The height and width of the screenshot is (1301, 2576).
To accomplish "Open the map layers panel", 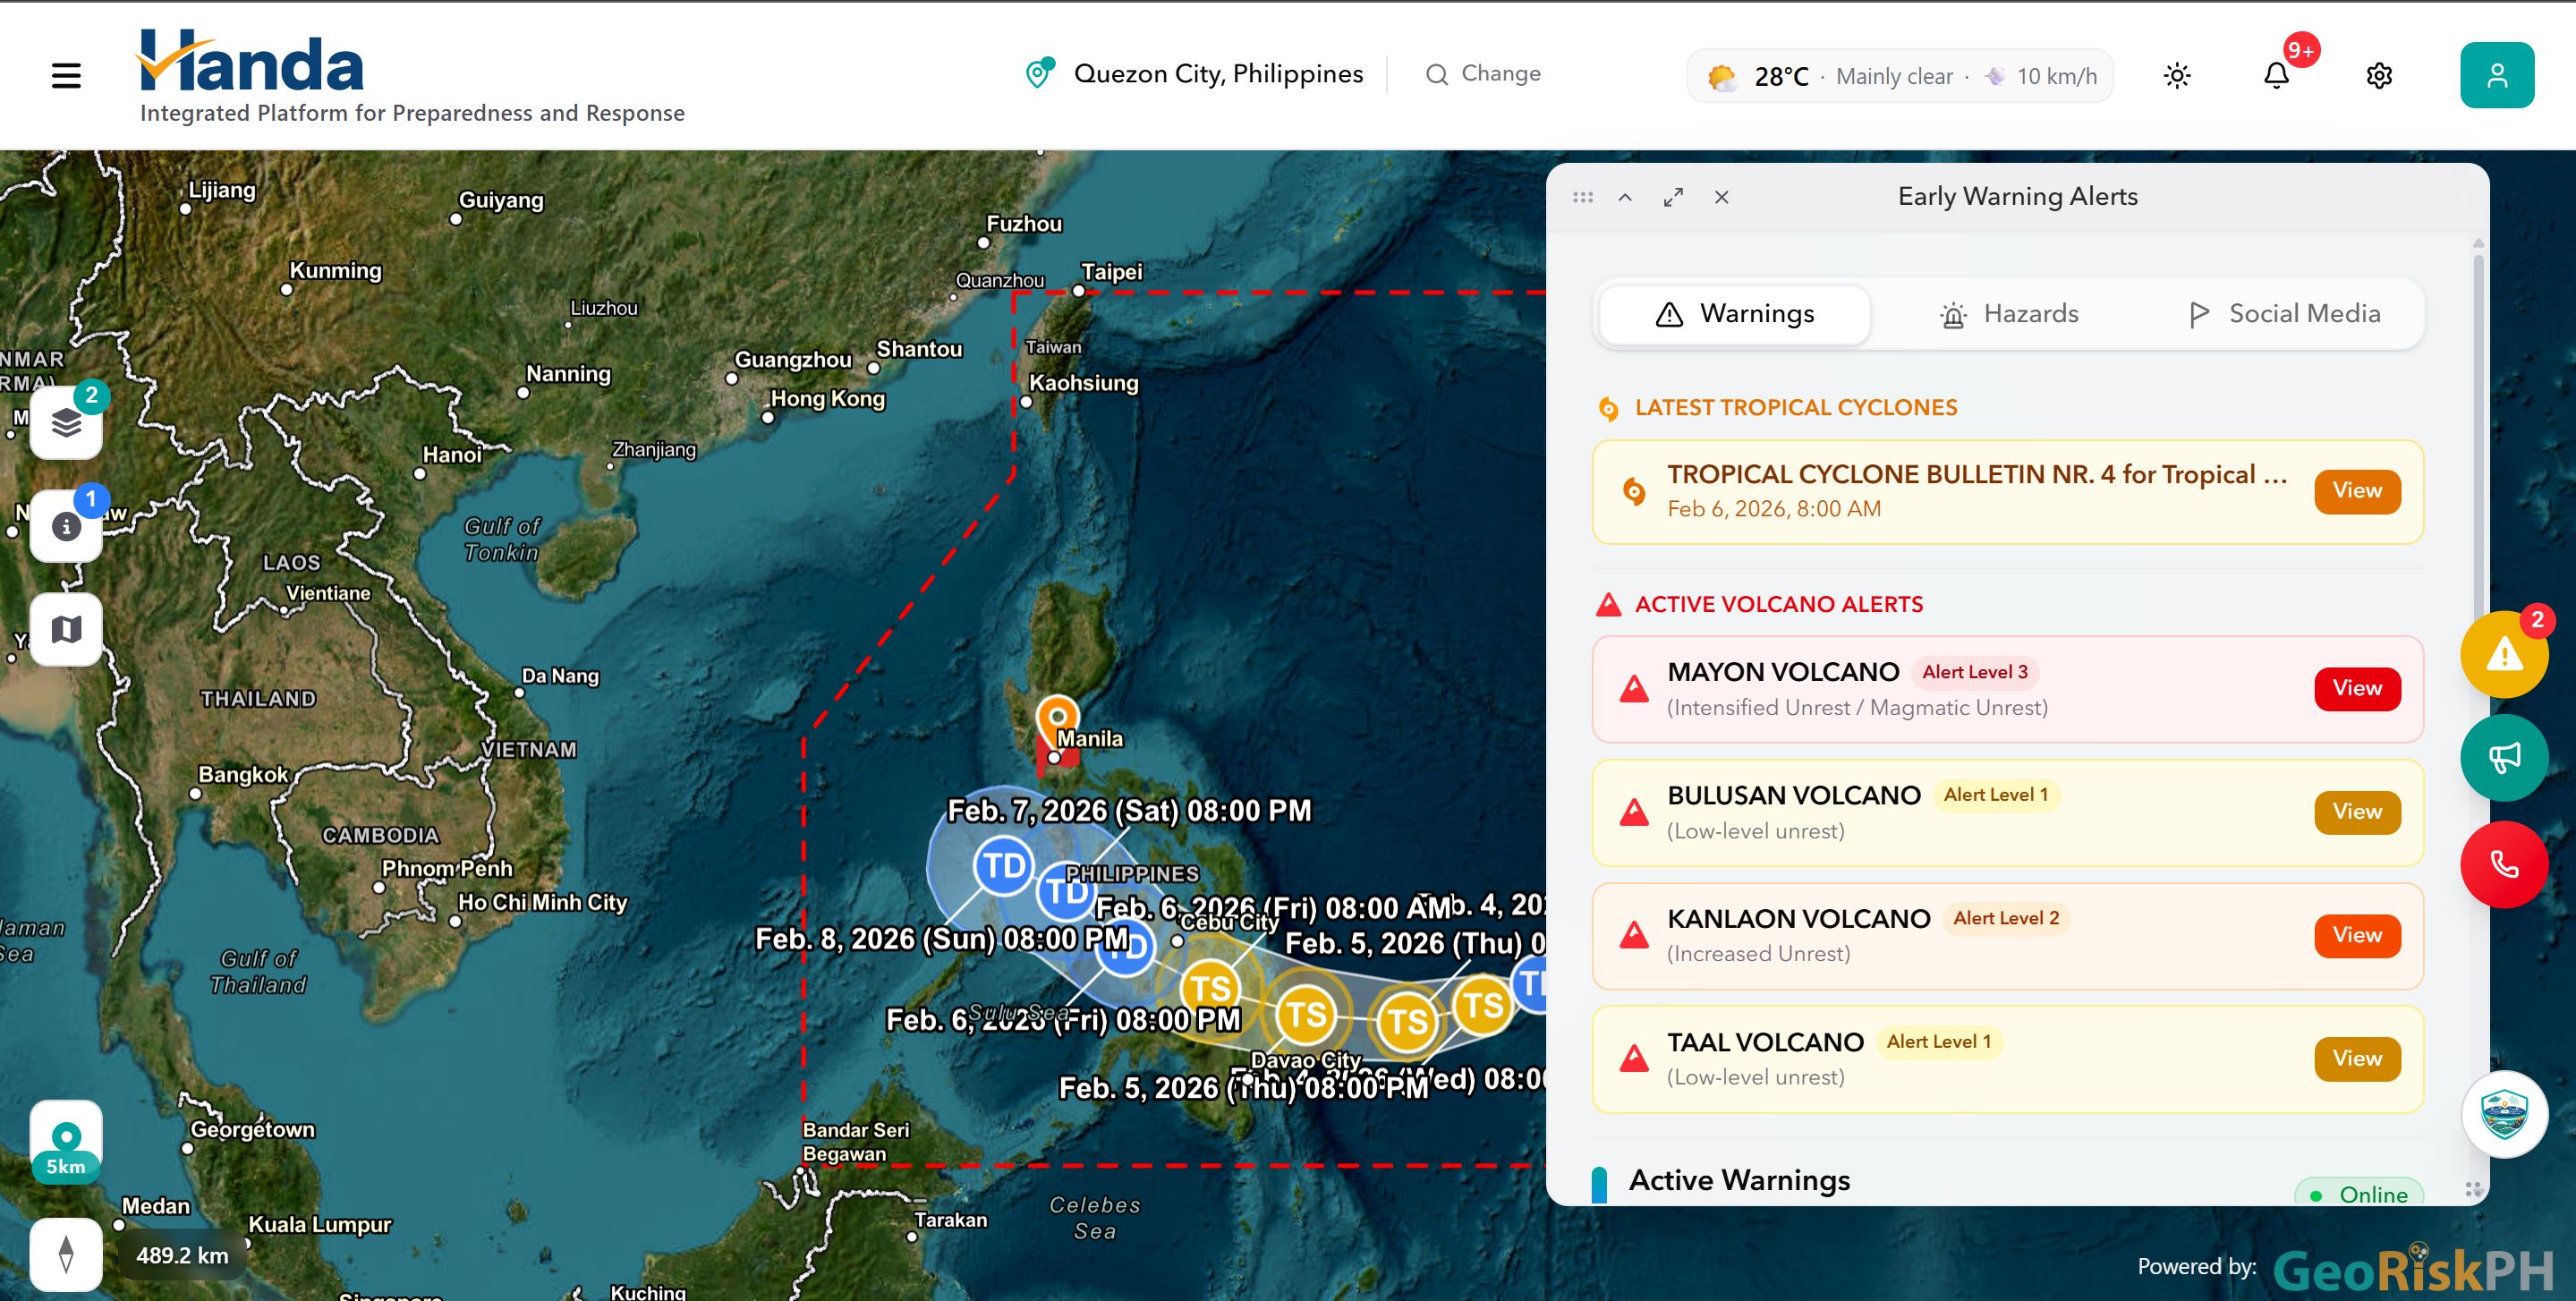I will point(66,423).
